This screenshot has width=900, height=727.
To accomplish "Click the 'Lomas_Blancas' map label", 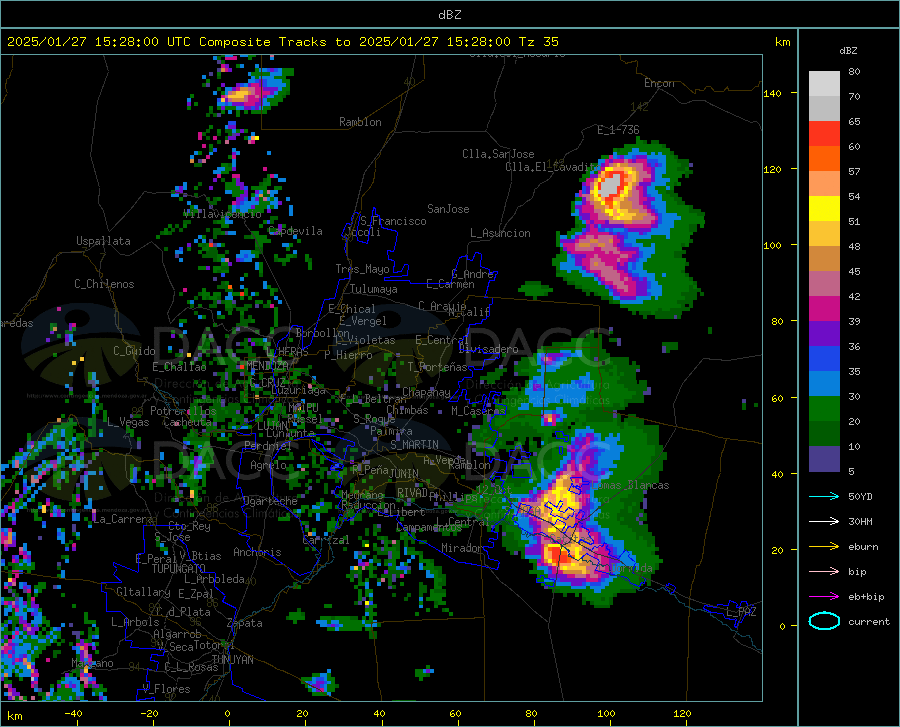I will [x=630, y=485].
